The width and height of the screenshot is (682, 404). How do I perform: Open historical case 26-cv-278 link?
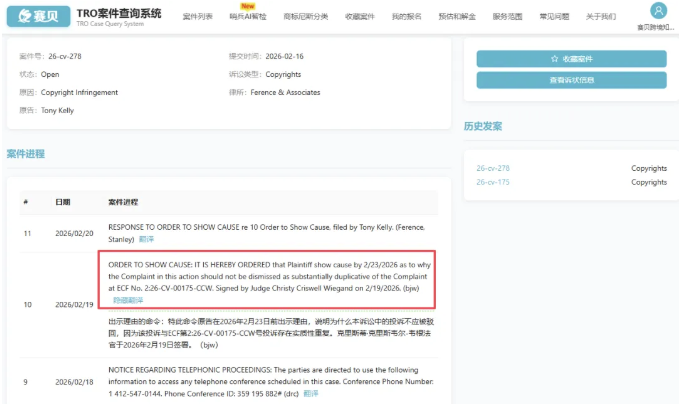[x=492, y=168]
